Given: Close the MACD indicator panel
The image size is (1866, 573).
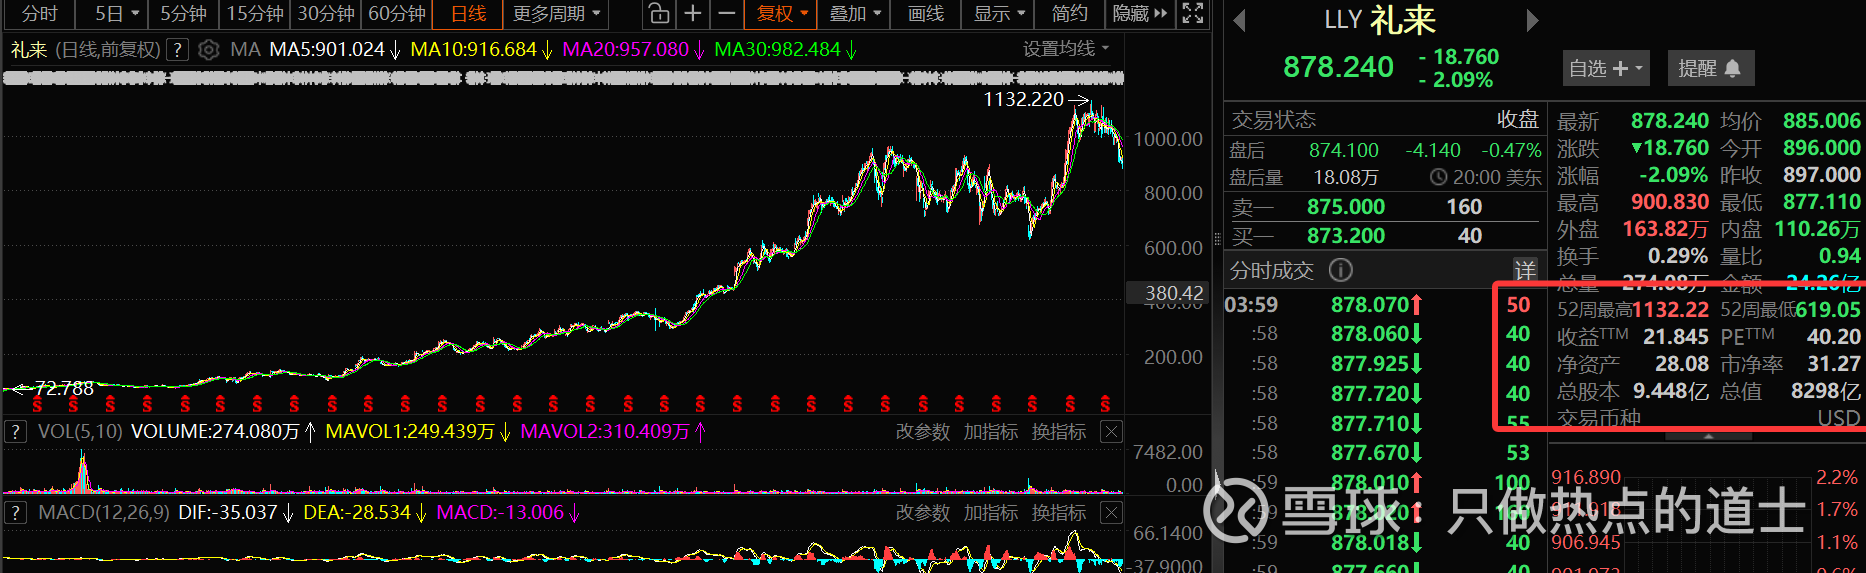Looking at the screenshot, I should click(1111, 513).
